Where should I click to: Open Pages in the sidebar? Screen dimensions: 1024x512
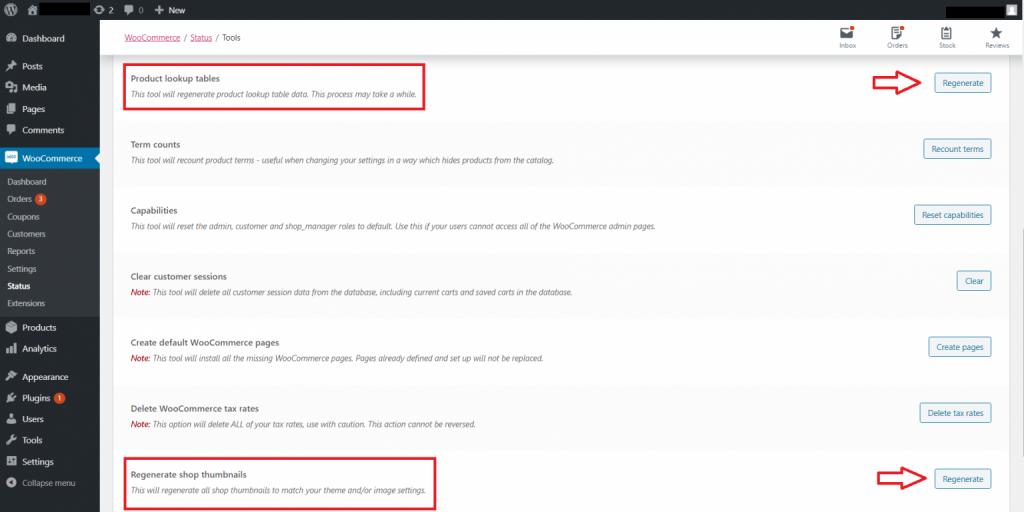coord(50,109)
